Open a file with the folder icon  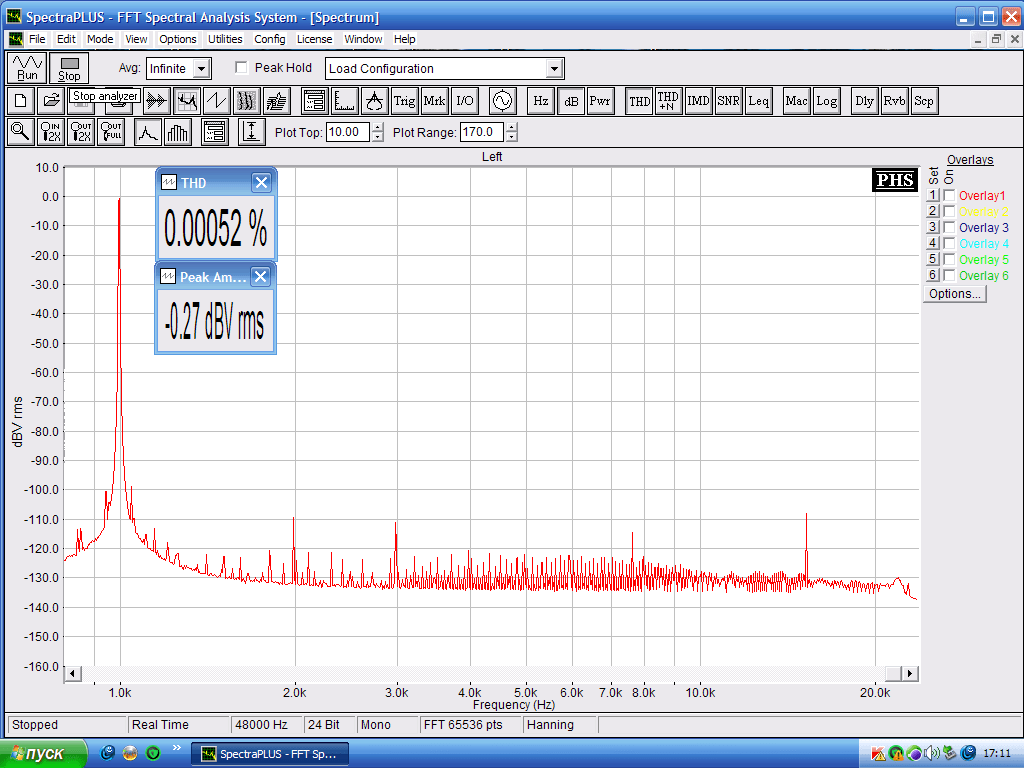(x=51, y=101)
